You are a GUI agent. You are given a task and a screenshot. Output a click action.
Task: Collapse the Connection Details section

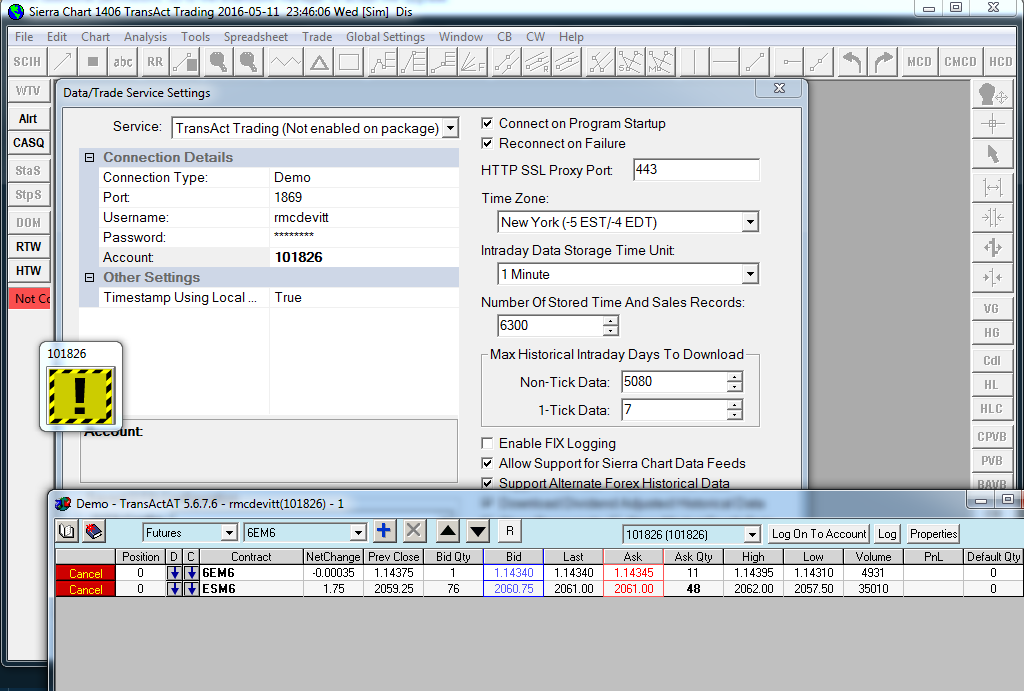[x=90, y=158]
